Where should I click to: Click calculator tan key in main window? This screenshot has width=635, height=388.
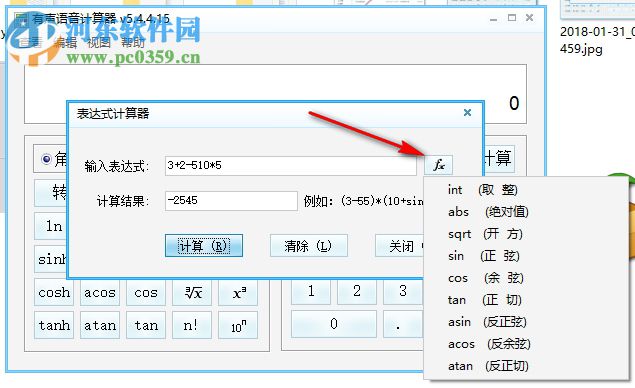tap(146, 325)
